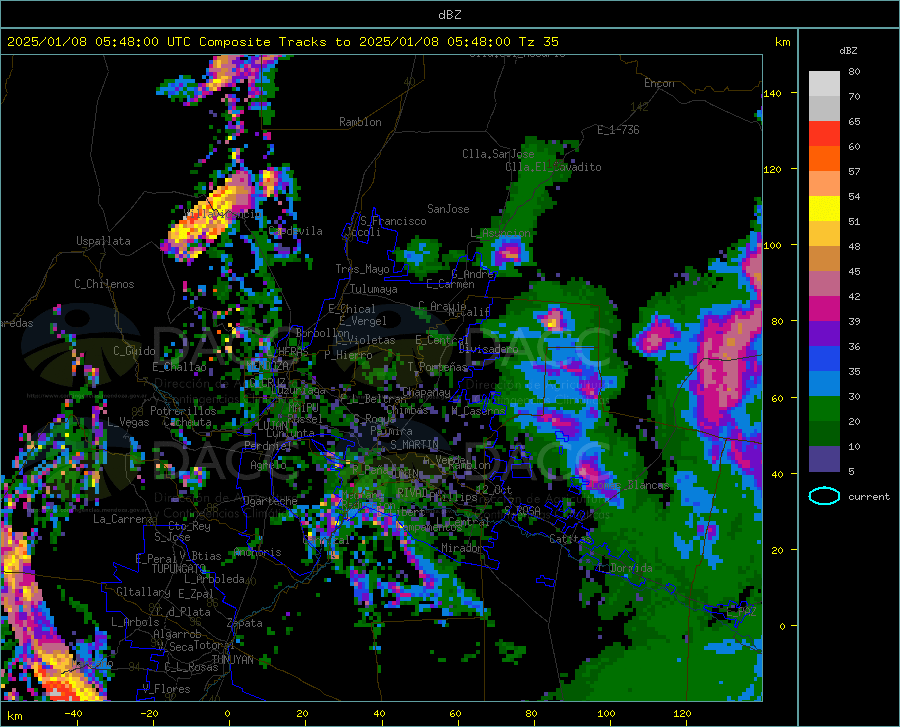Select the magenta 42–39 dBZ legend swatch
Image resolution: width=900 pixels, height=727 pixels.
click(824, 309)
